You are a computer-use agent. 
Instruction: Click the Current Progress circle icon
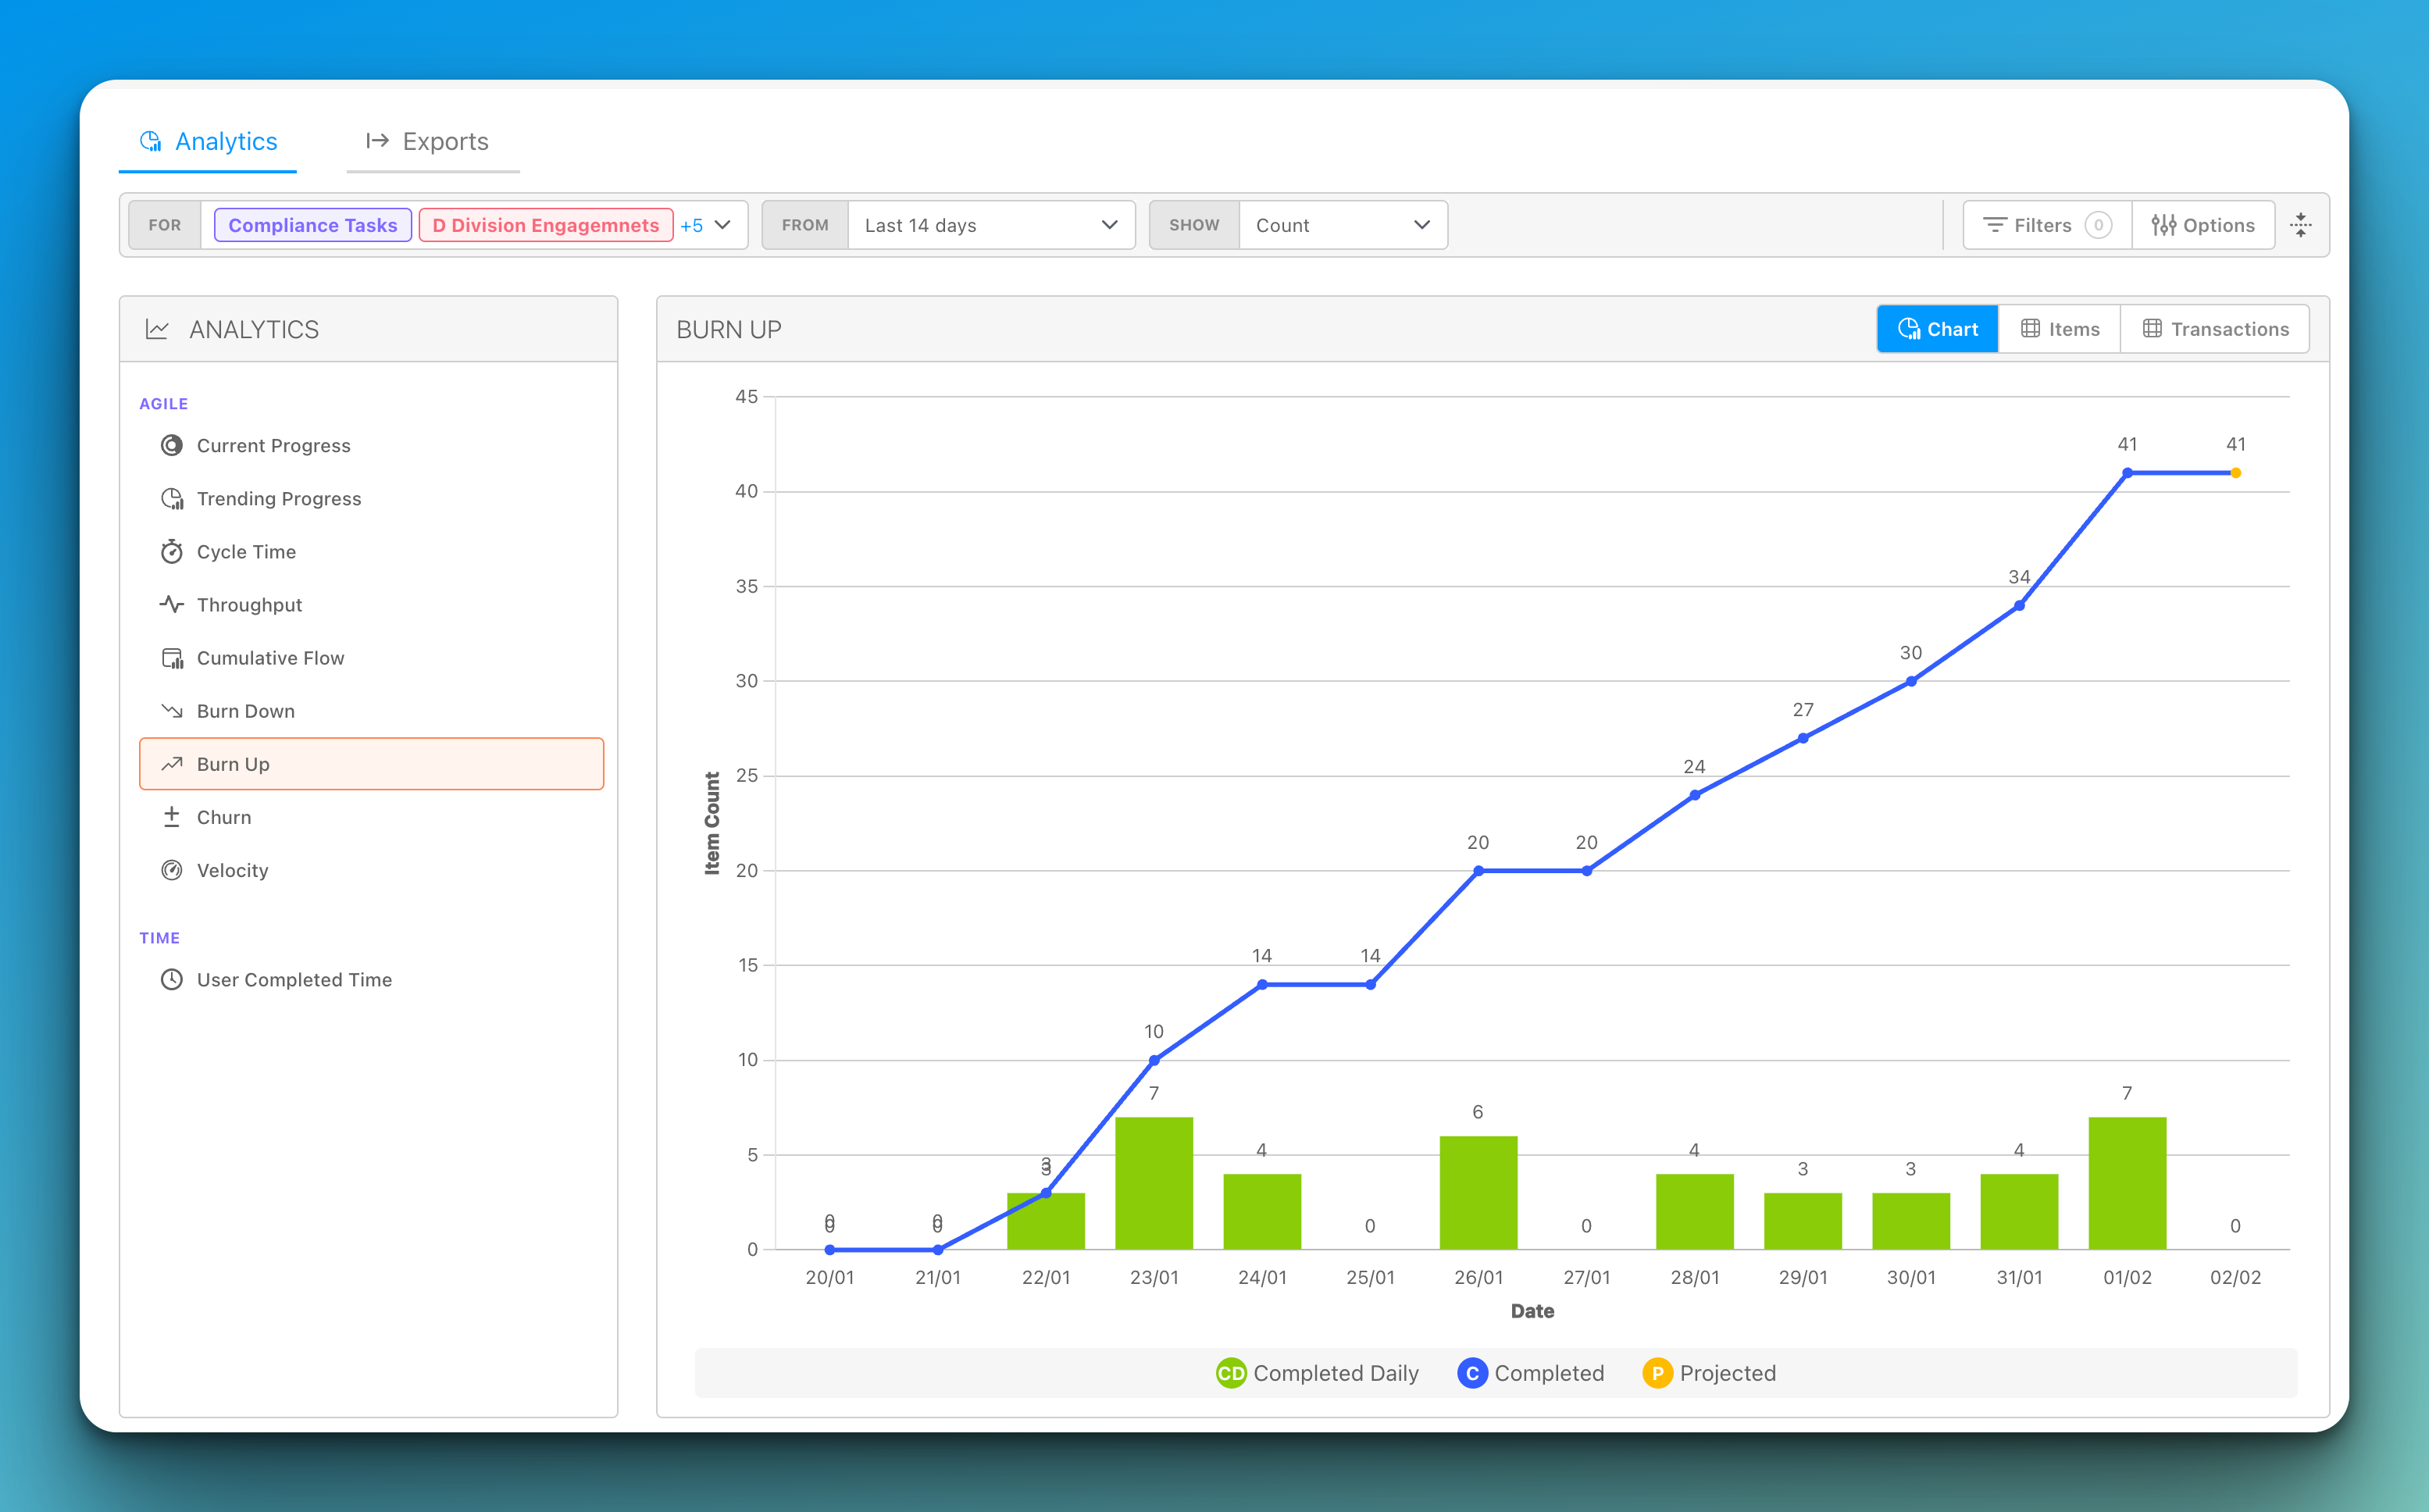click(x=172, y=446)
